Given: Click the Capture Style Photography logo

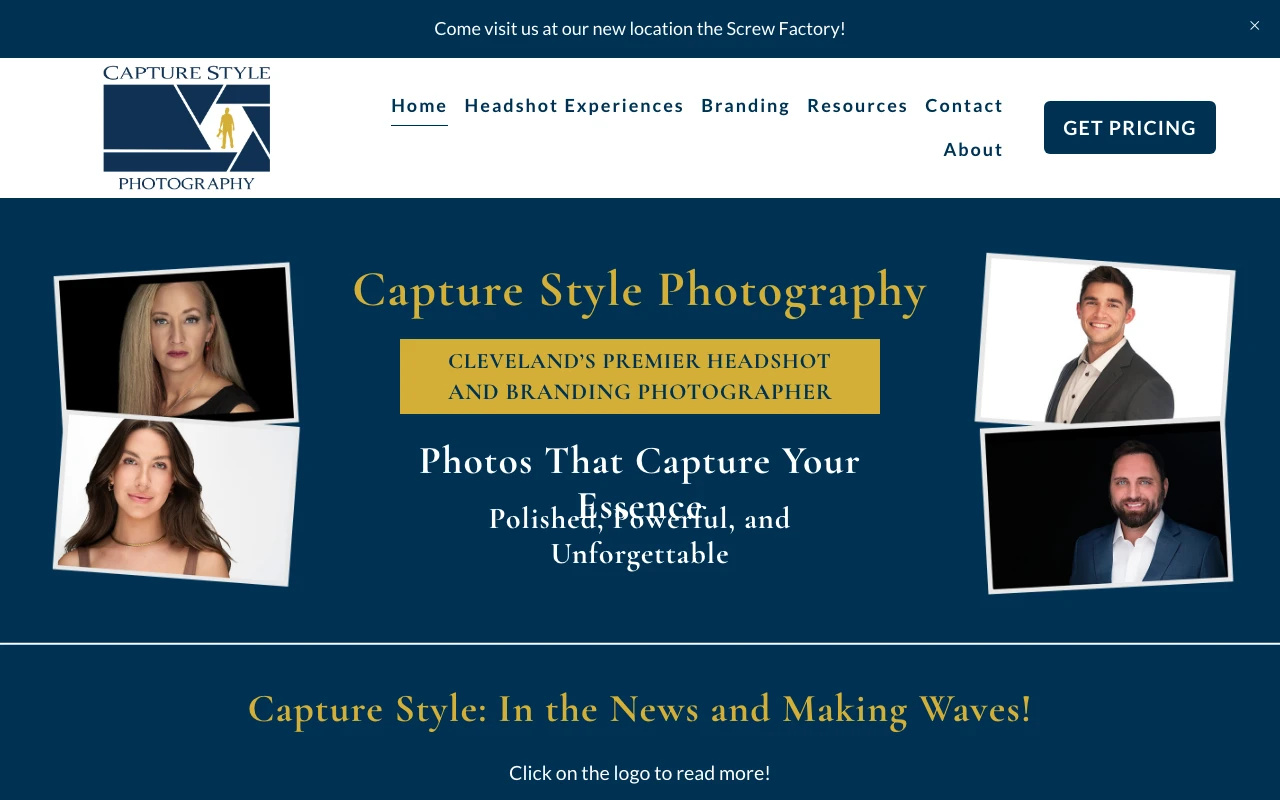Looking at the screenshot, I should click(187, 128).
